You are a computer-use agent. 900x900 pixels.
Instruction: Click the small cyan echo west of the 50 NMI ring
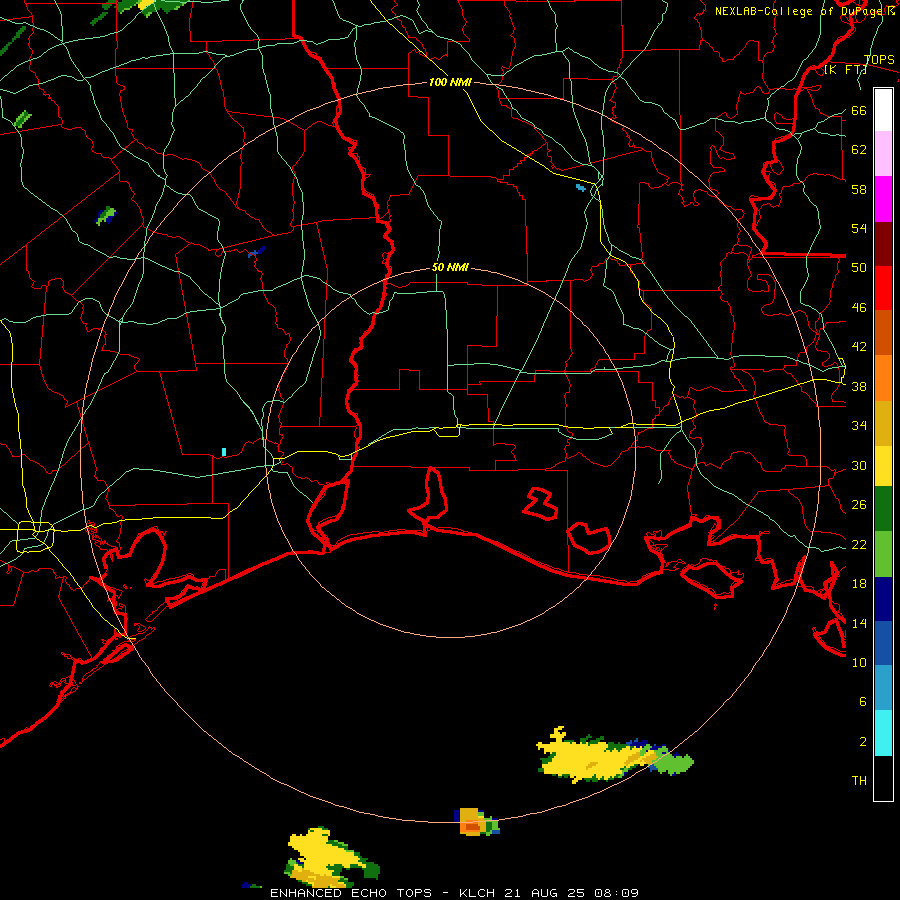224,452
